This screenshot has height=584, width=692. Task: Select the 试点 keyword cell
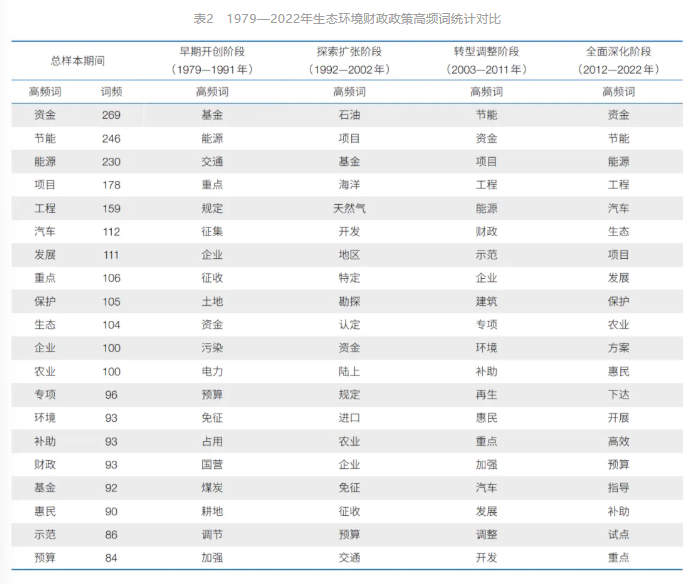coord(618,535)
